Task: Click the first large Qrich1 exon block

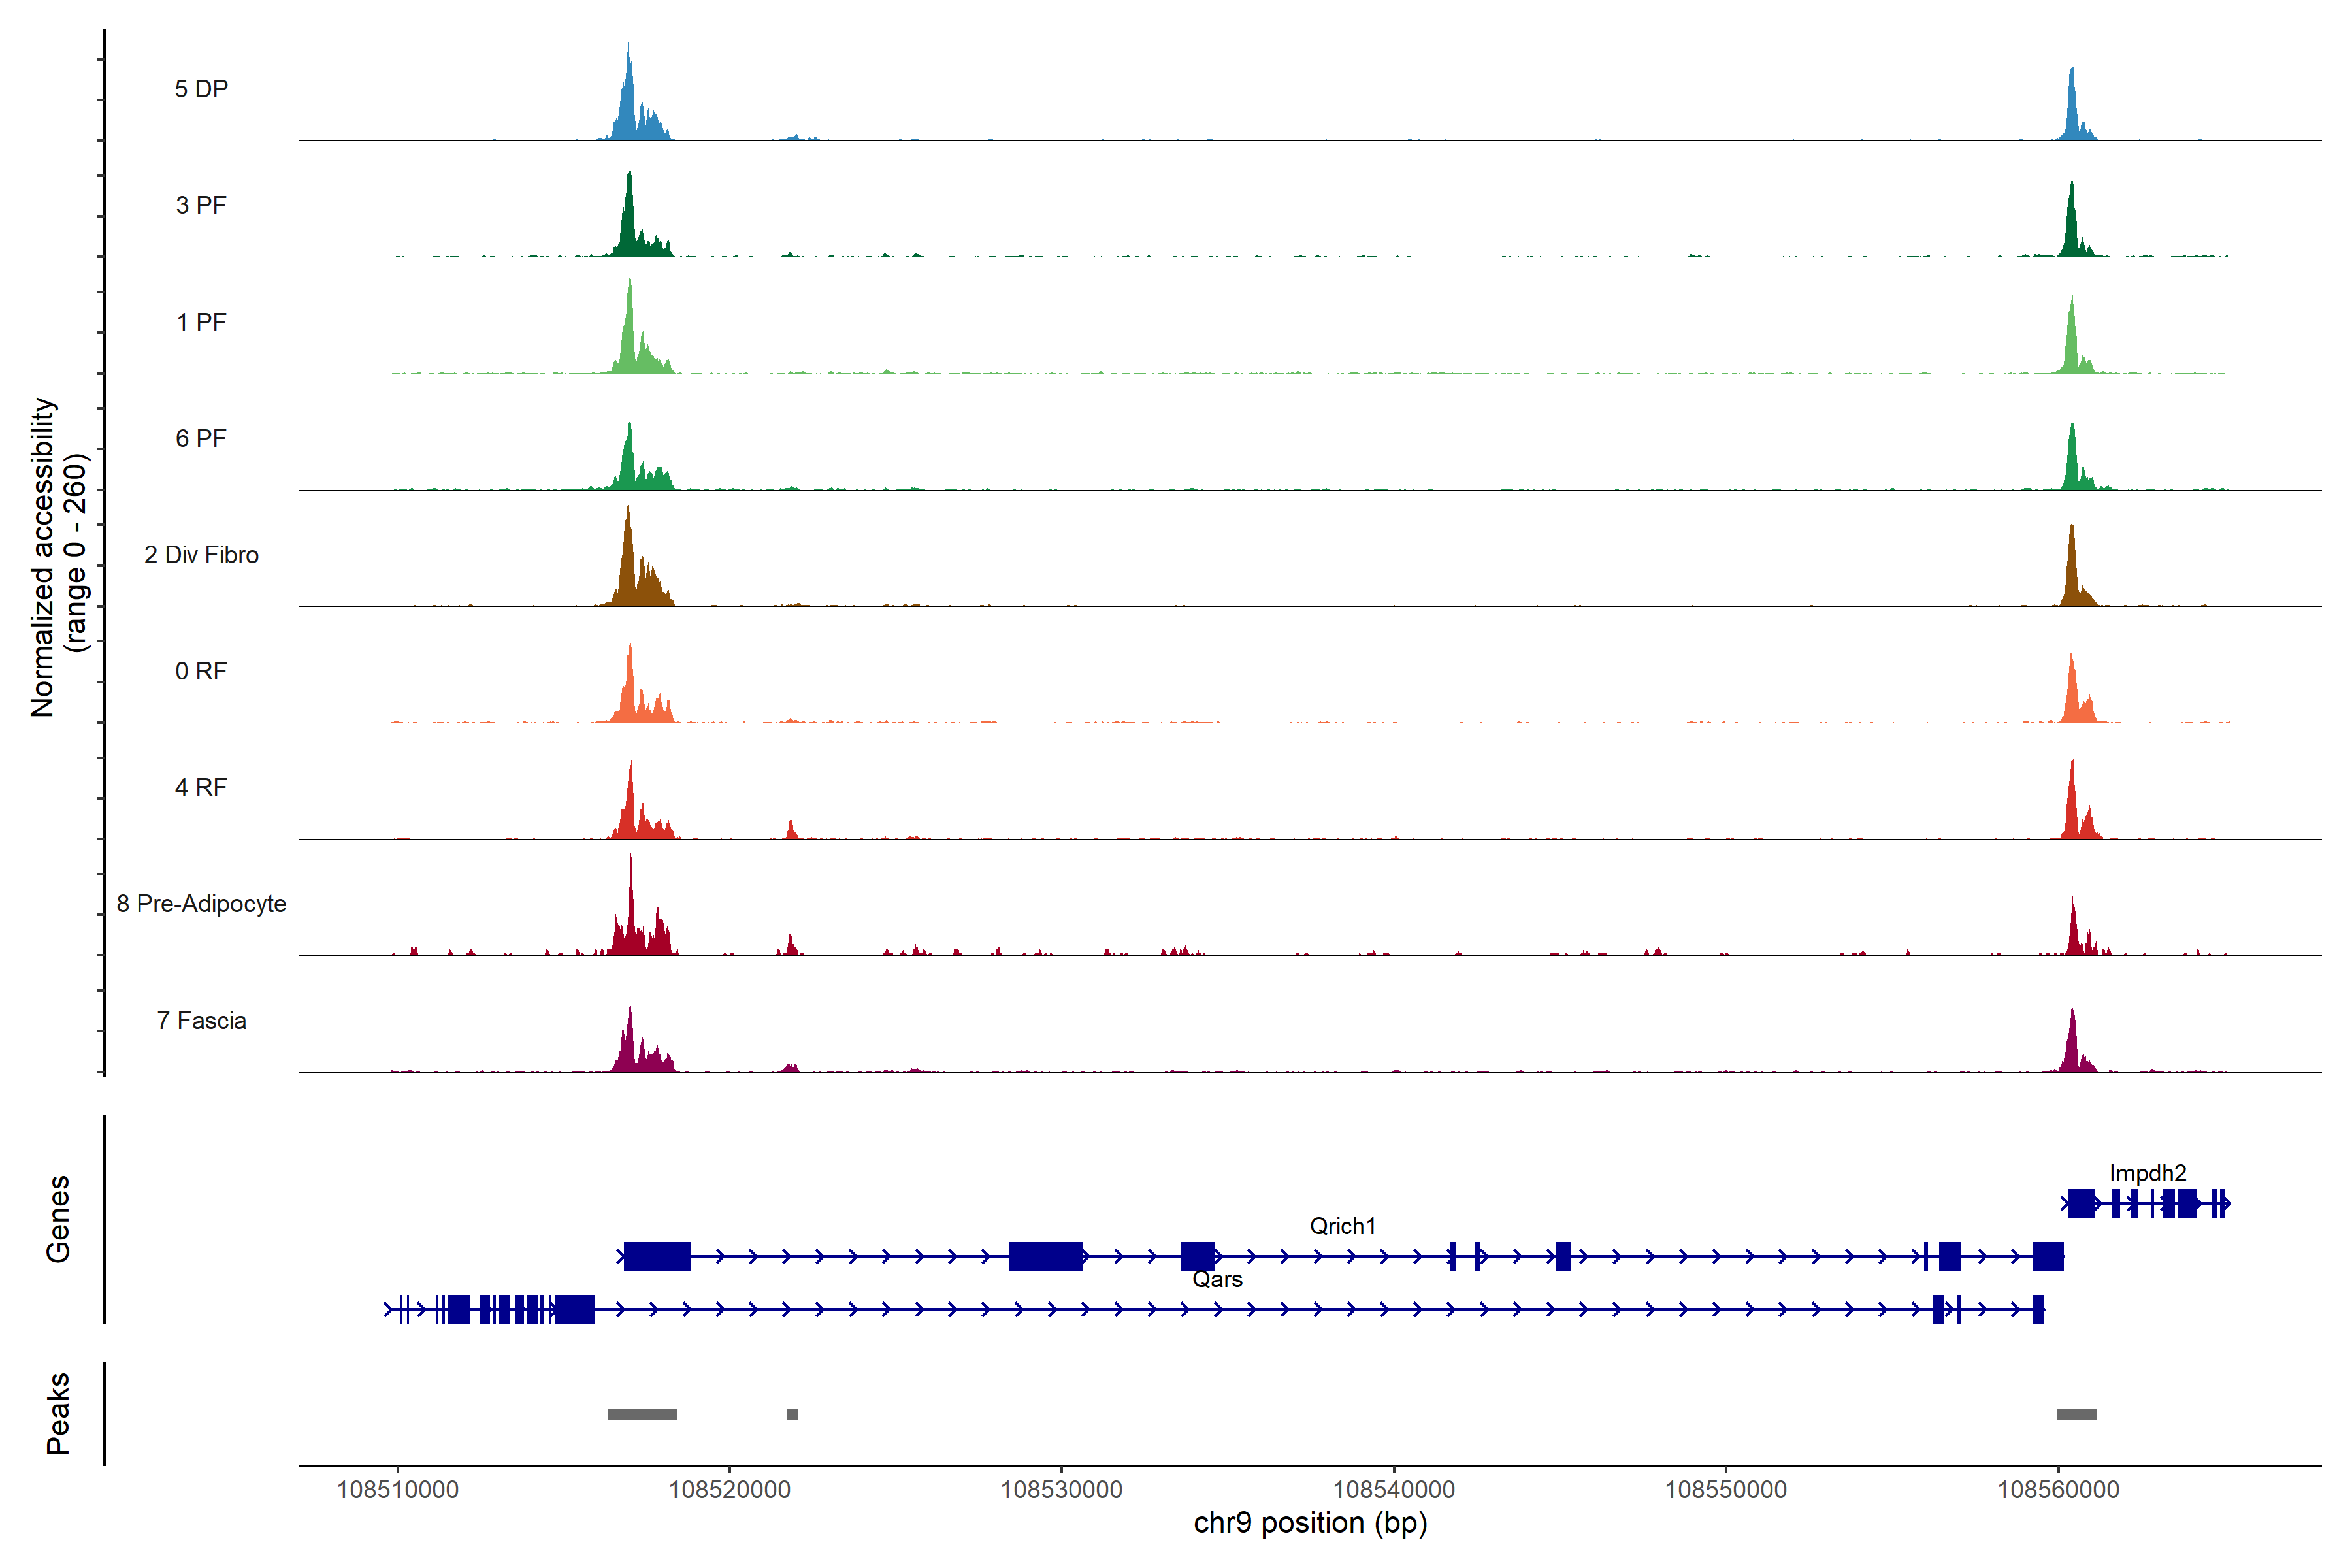Action: [x=657, y=1256]
